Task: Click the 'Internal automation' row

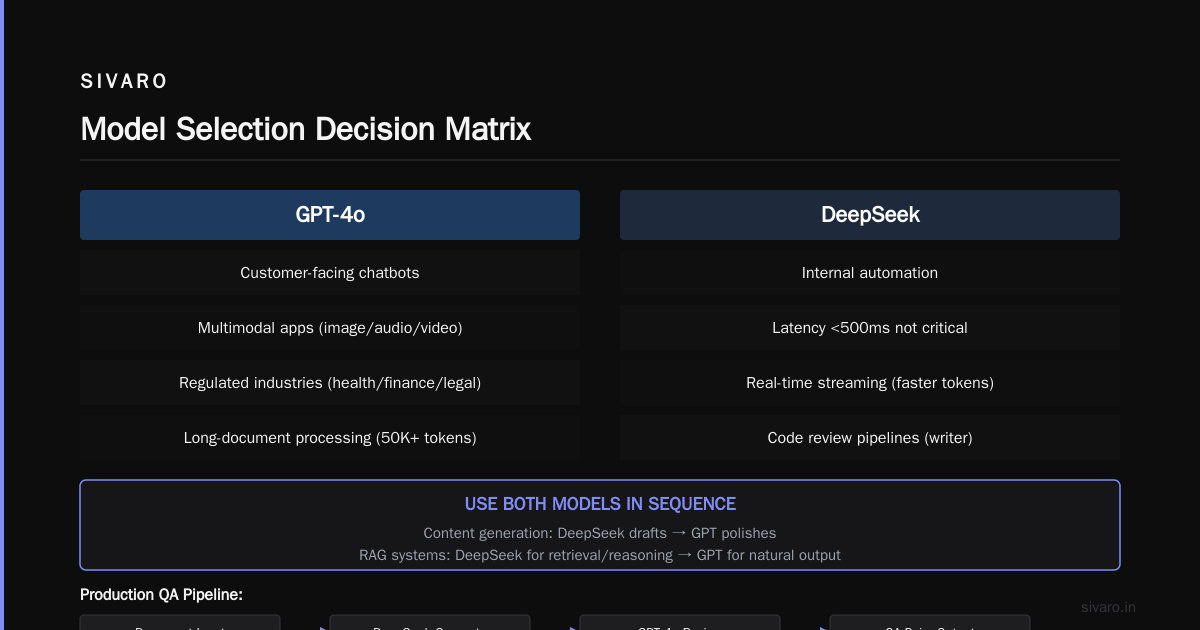Action: point(870,272)
